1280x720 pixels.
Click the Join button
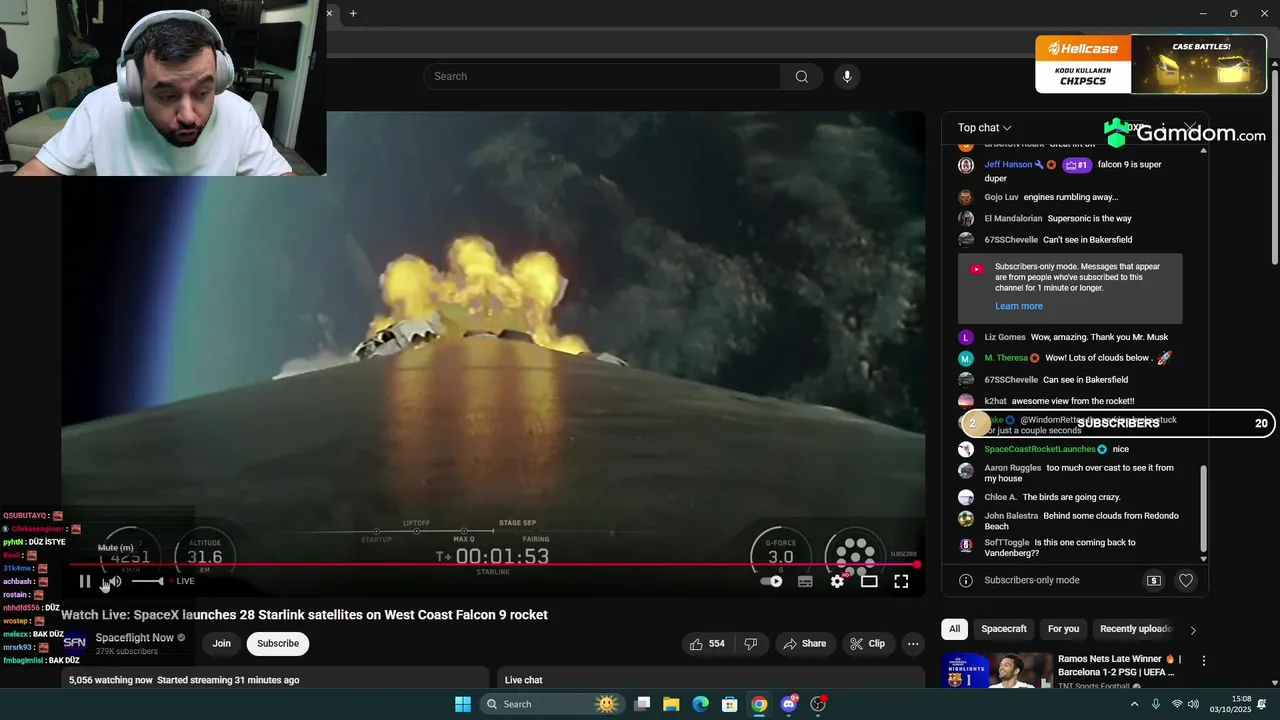click(x=222, y=644)
